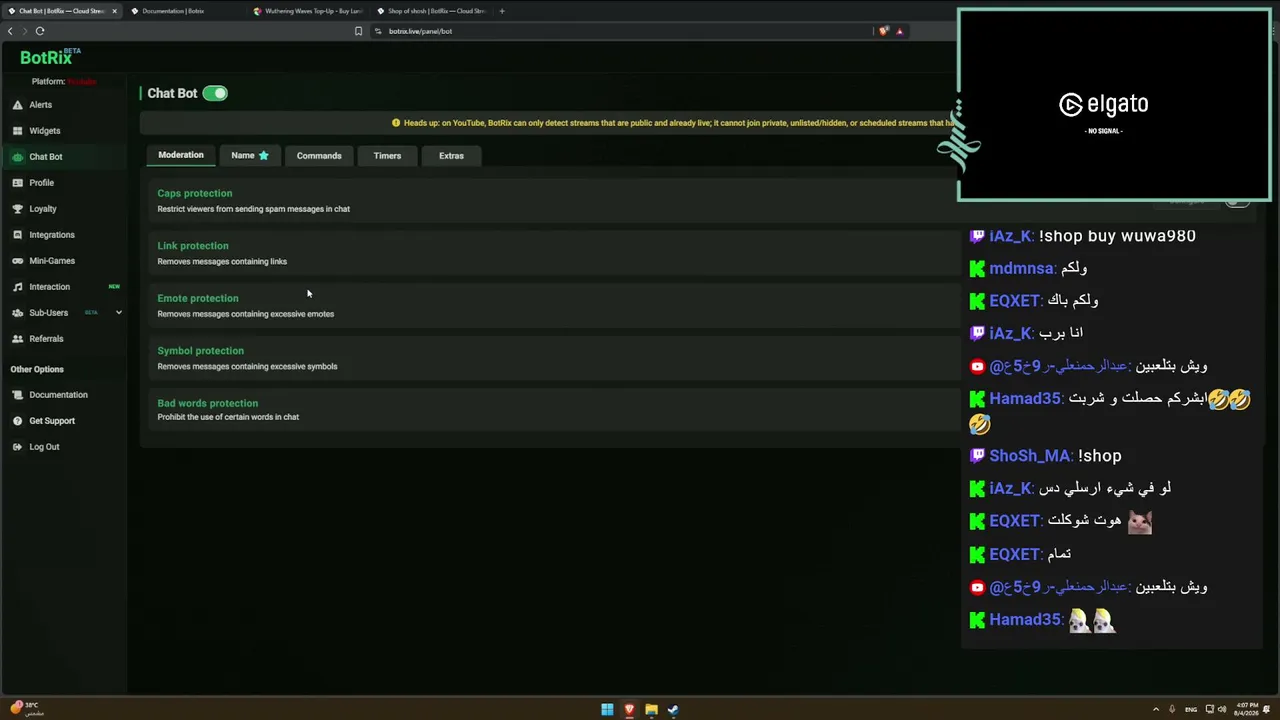Image resolution: width=1280 pixels, height=720 pixels.
Task: Bookmark this page in the browser
Action: point(358,31)
